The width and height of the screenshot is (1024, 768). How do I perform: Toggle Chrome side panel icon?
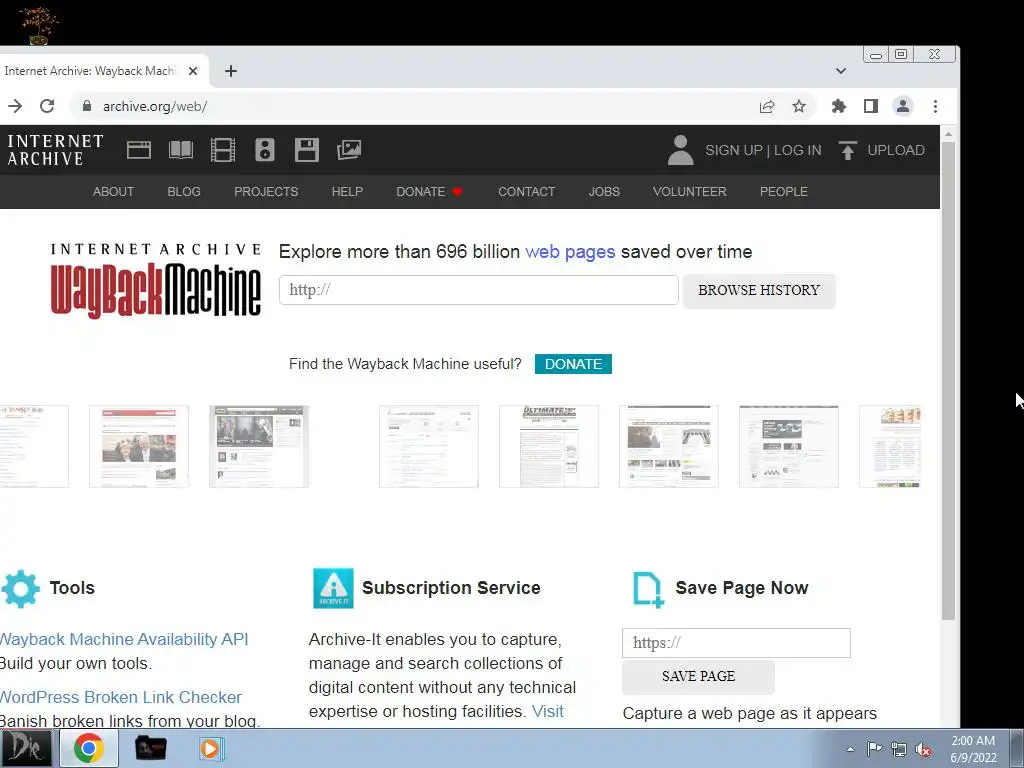pos(871,106)
